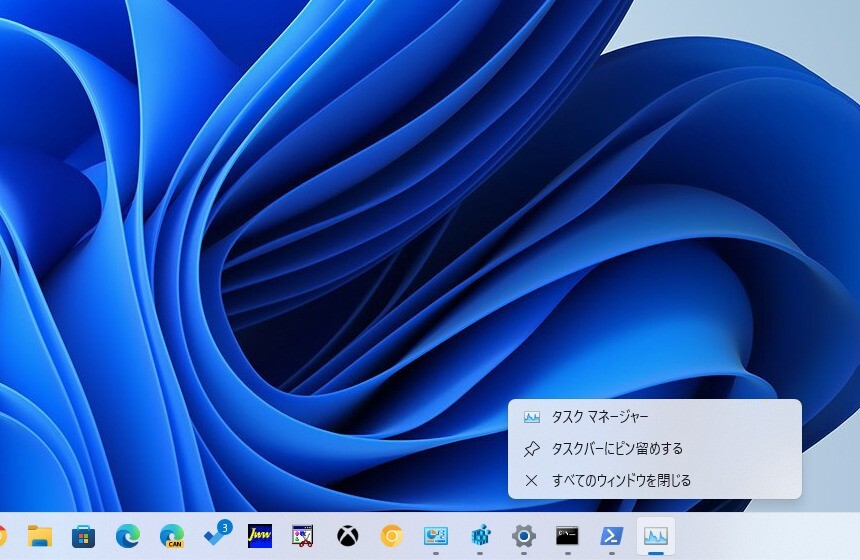Viewport: 860px width, 560px height.
Task: Open the Snipping Tool with scissors icon
Action: point(303,536)
